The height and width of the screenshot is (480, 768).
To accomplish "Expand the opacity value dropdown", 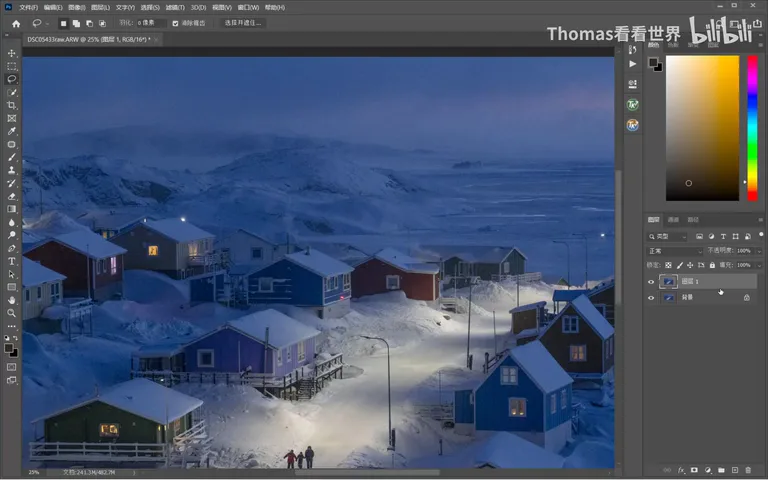I will tap(759, 251).
